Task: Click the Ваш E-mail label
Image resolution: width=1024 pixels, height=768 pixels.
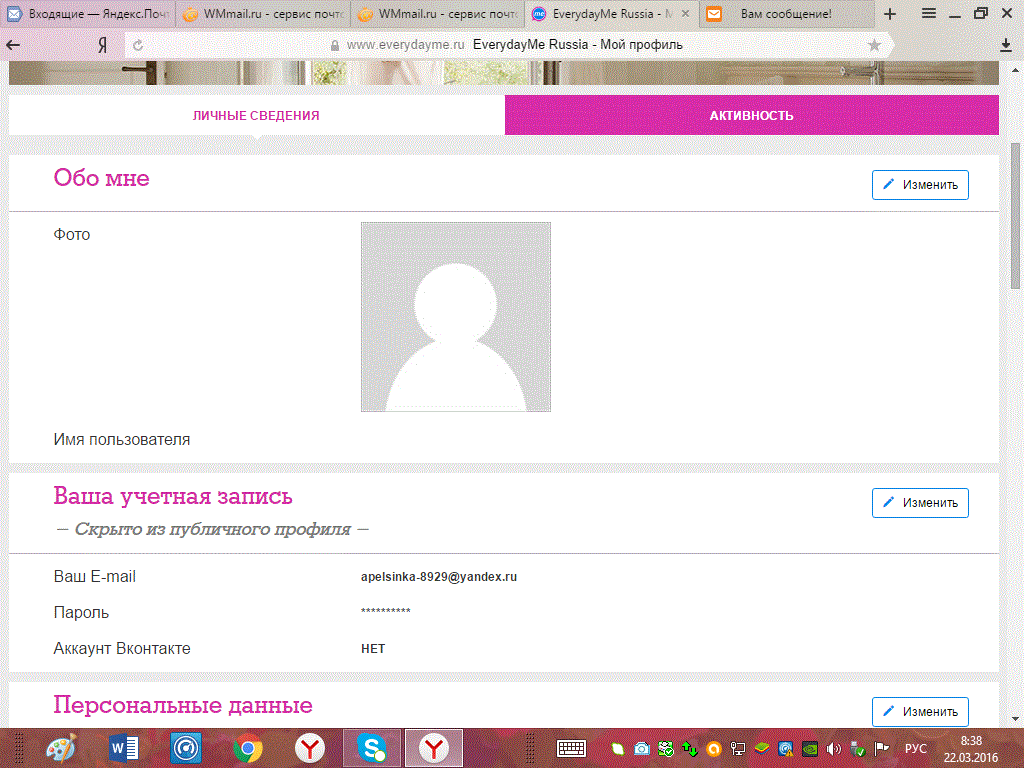Action: click(95, 577)
